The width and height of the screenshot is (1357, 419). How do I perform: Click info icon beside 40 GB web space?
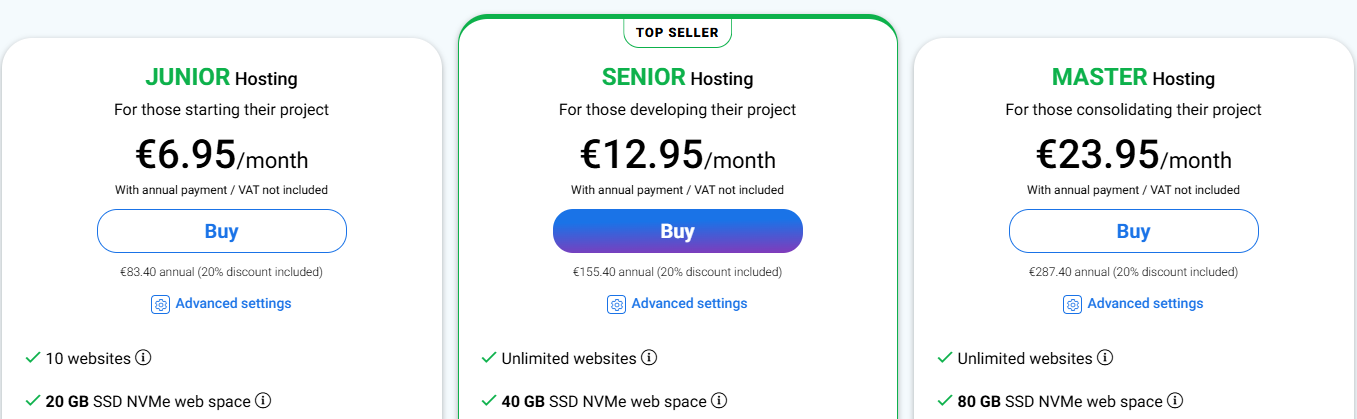coord(719,401)
